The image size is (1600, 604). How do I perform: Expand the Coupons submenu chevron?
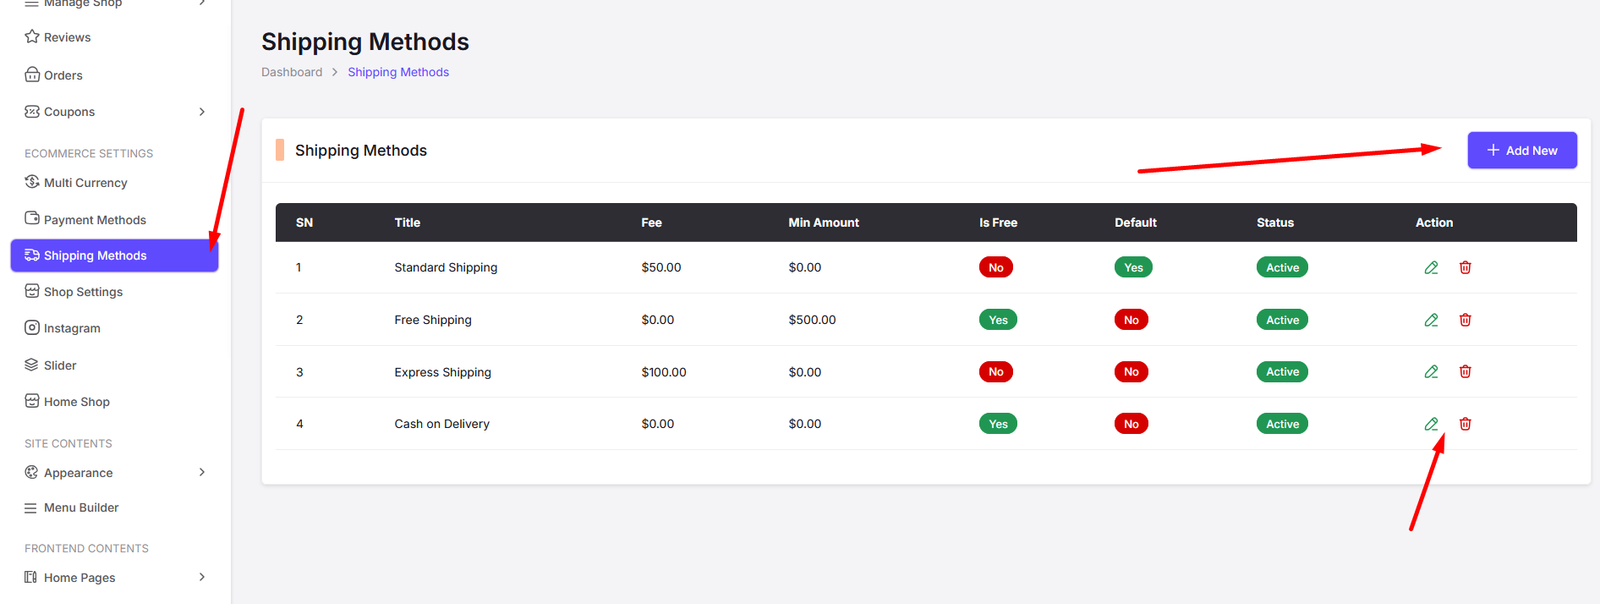(x=202, y=112)
